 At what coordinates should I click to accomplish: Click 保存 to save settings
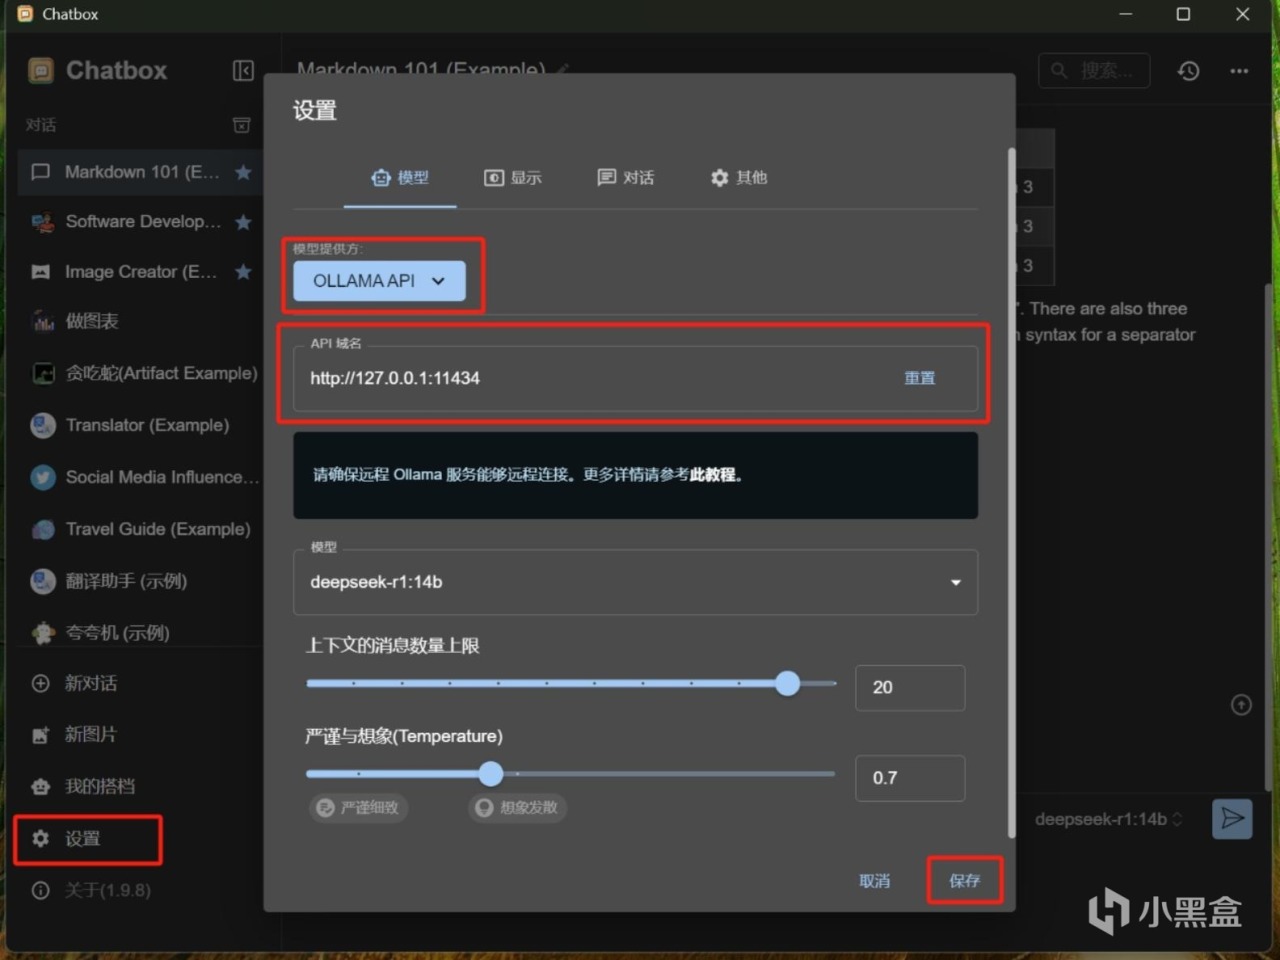(x=964, y=881)
